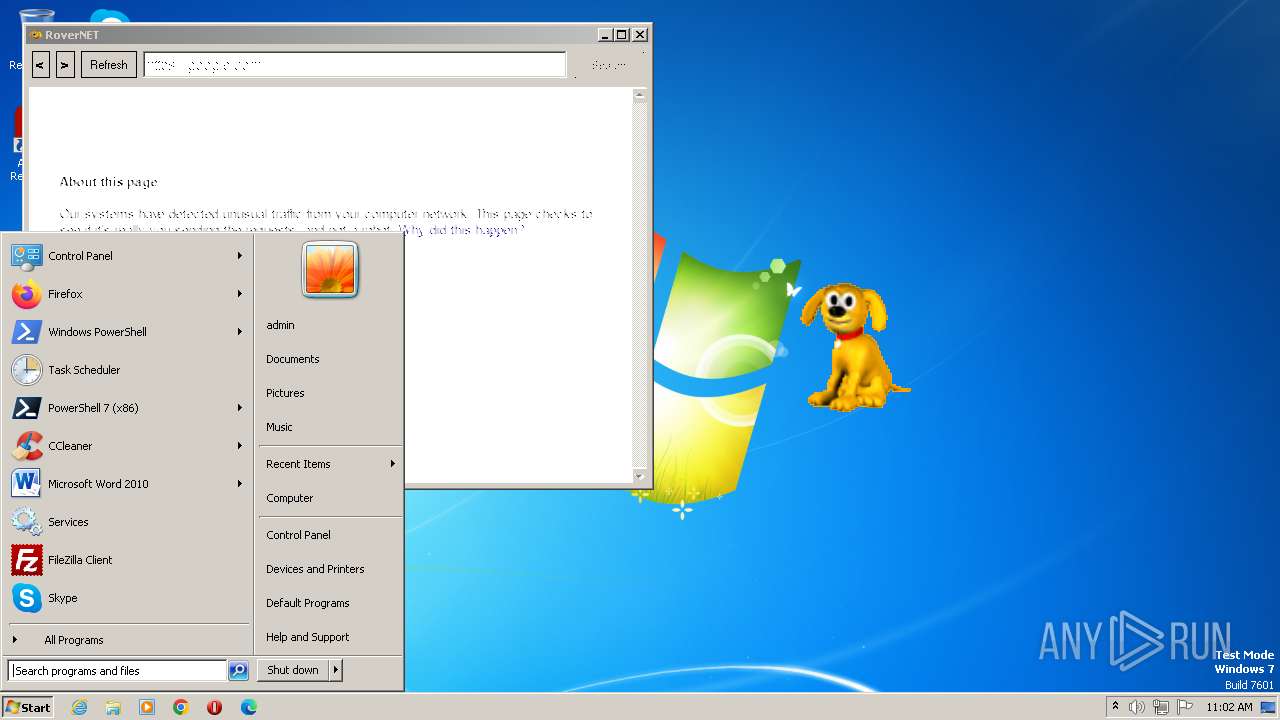Expand Firefox jump list arrow
The height and width of the screenshot is (720, 1280).
240,294
